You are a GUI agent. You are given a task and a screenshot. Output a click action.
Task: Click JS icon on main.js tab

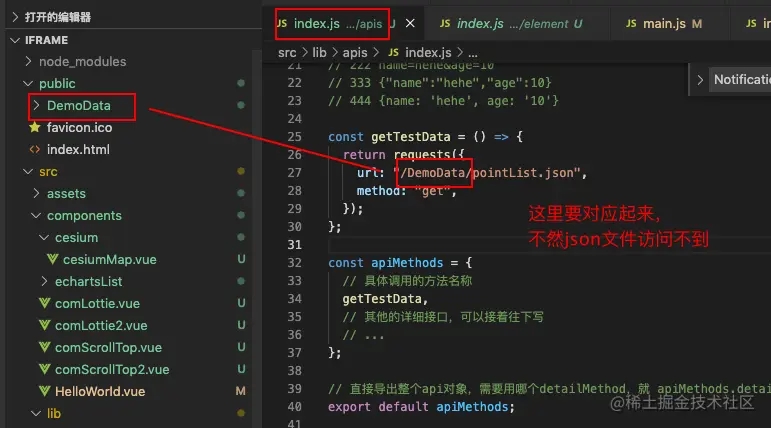631,24
